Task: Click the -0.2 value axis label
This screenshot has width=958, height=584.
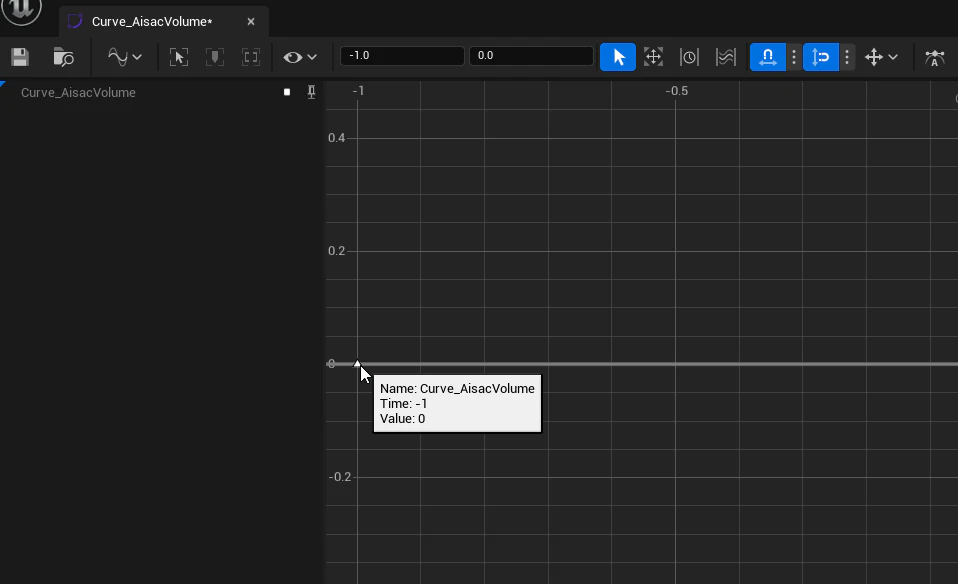Action: point(340,477)
